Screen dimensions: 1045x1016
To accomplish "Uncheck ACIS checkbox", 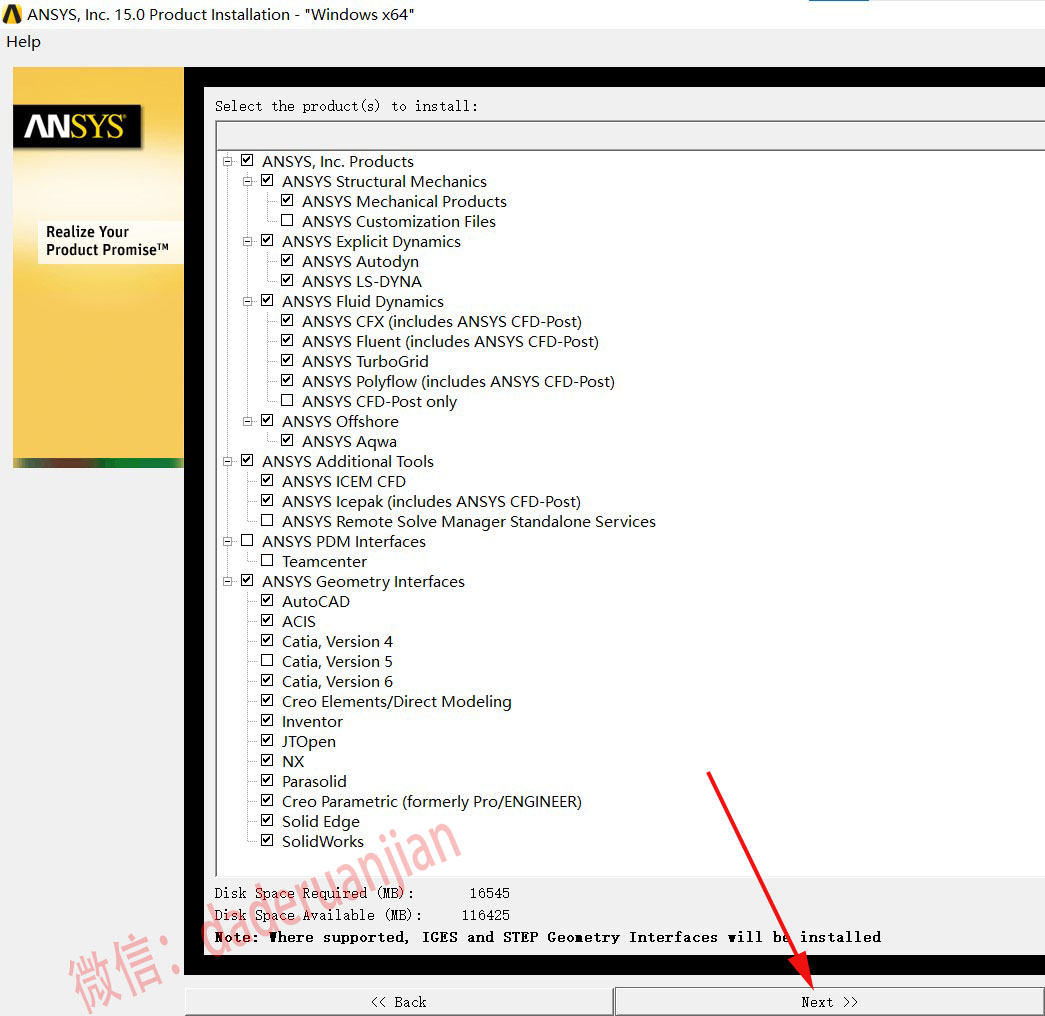I will (x=267, y=621).
